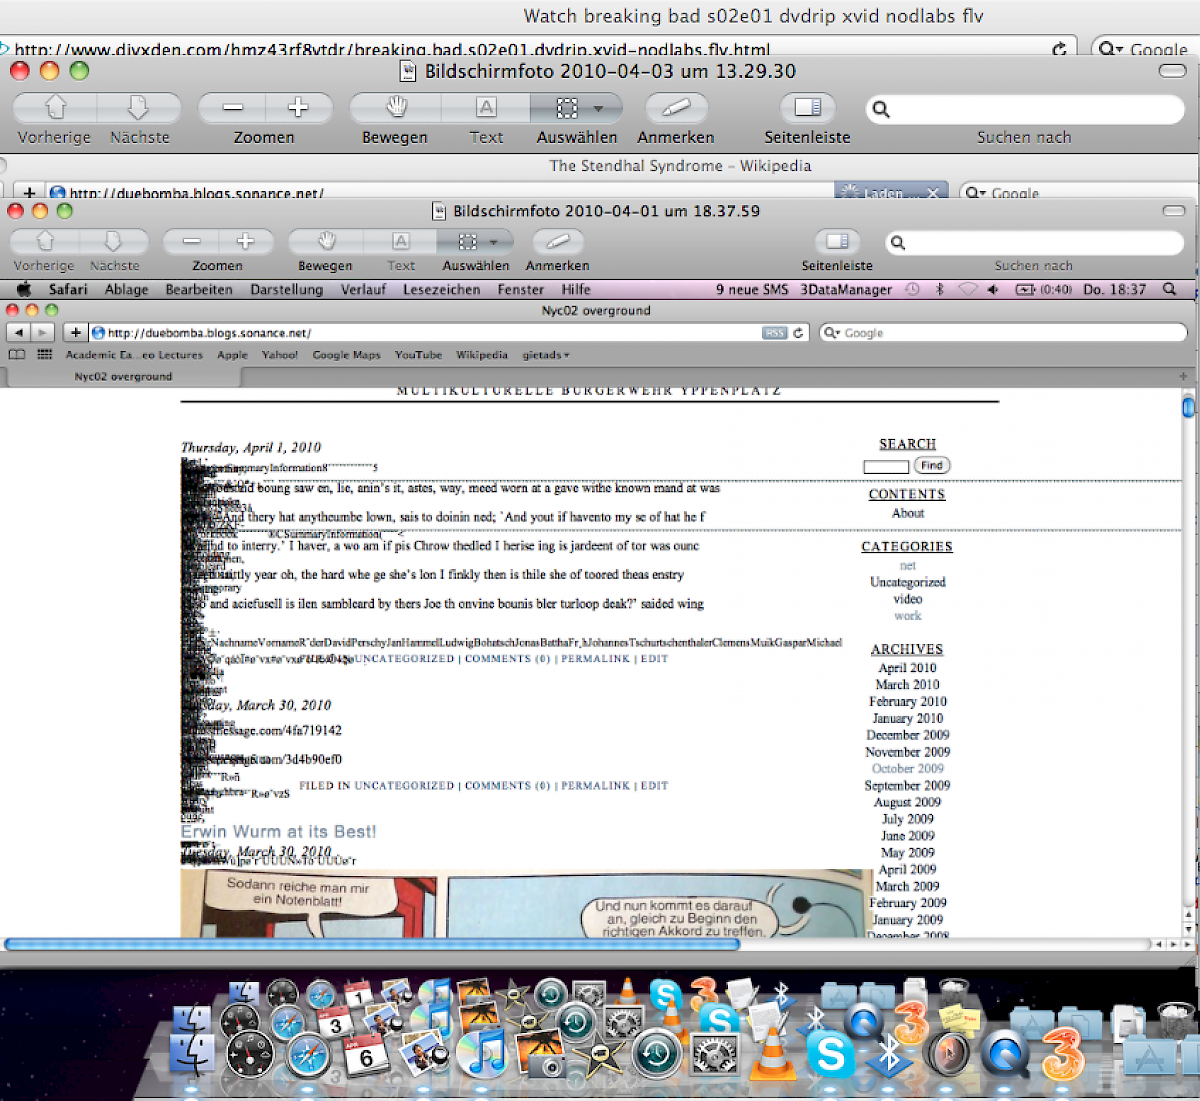This screenshot has height=1101, width=1200.
Task: Expand the gietads bookmarks dropdown
Action: (x=546, y=355)
